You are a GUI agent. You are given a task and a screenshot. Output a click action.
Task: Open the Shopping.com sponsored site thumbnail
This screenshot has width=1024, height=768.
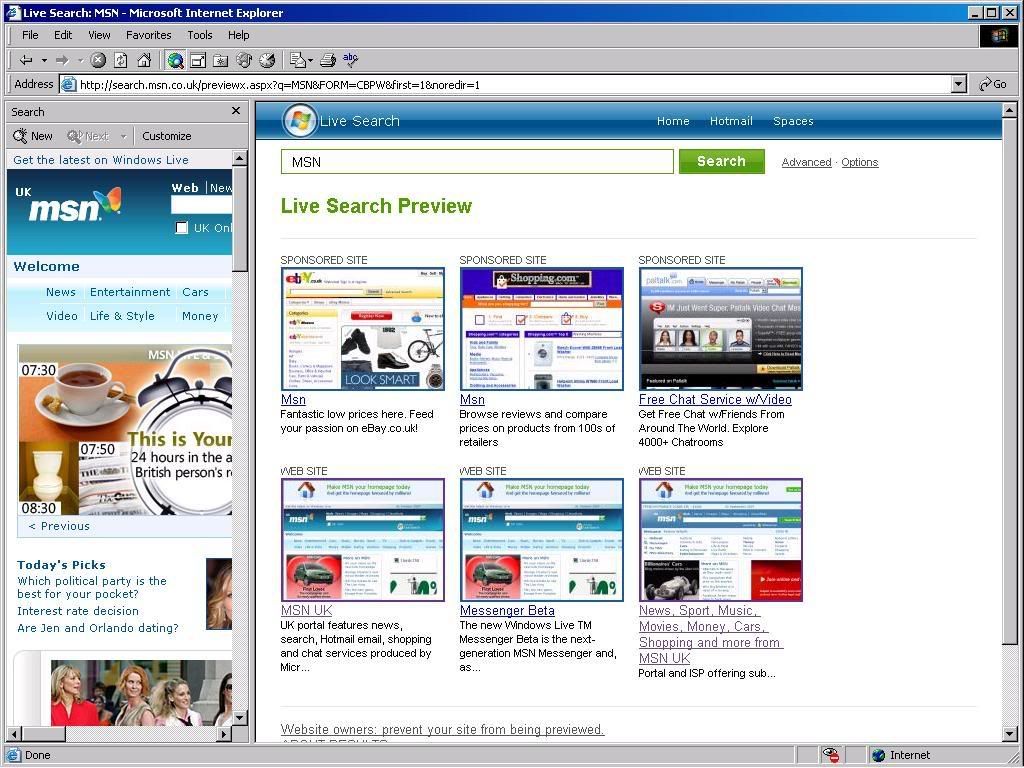pos(542,328)
